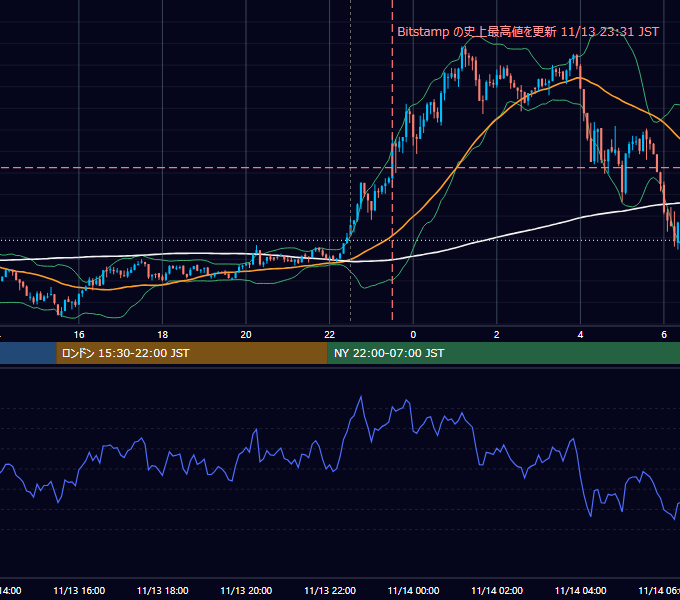Click the hour 20 axis tick label
The width and height of the screenshot is (680, 600).
pyautogui.click(x=246, y=335)
